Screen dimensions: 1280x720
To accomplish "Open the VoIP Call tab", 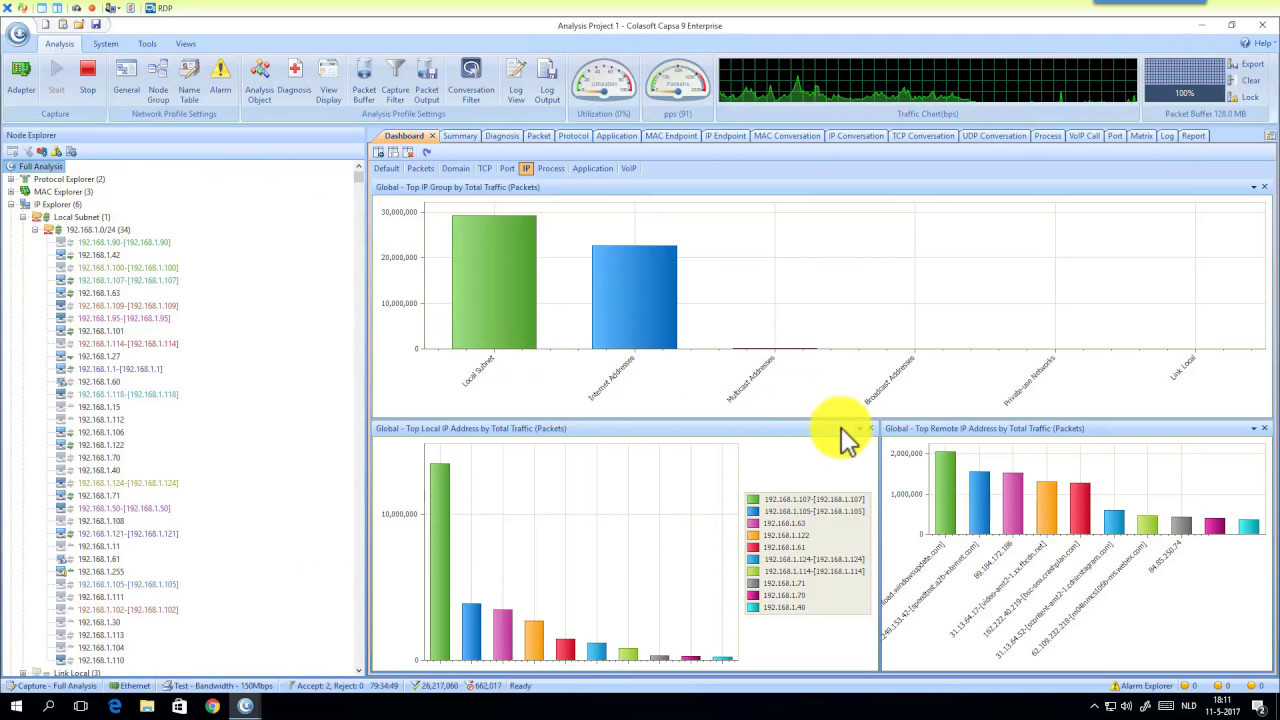I will (1084, 136).
